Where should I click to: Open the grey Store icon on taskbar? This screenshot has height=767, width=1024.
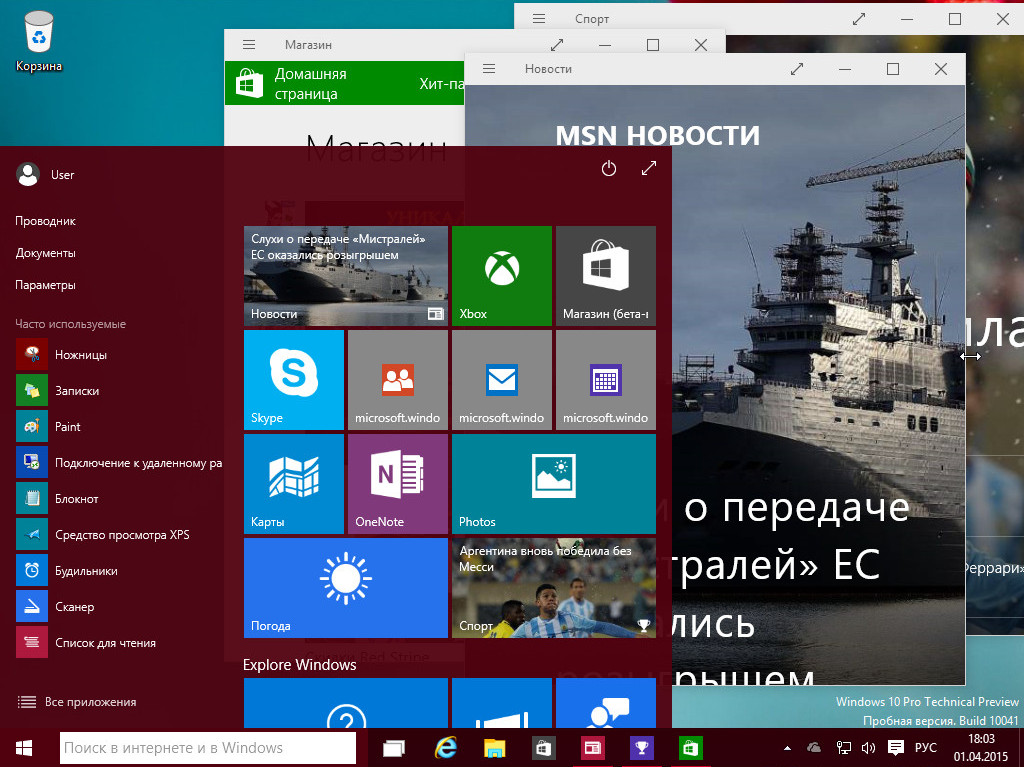point(543,748)
